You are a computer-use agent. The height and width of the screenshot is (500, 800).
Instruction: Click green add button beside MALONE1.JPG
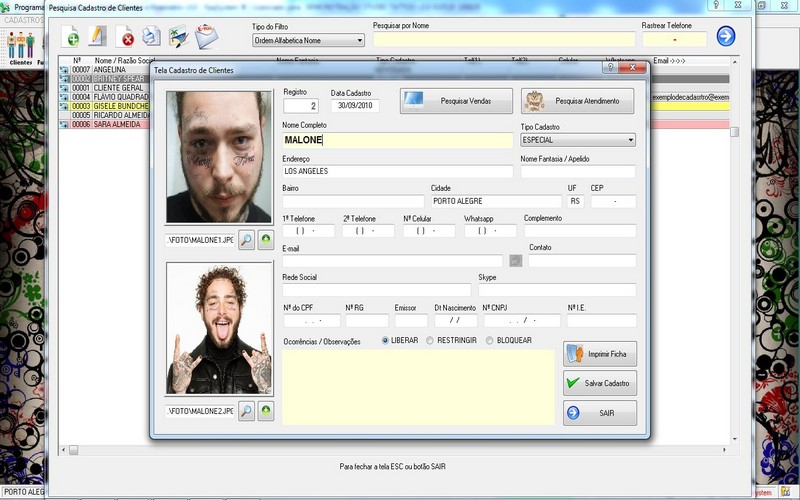[266, 239]
